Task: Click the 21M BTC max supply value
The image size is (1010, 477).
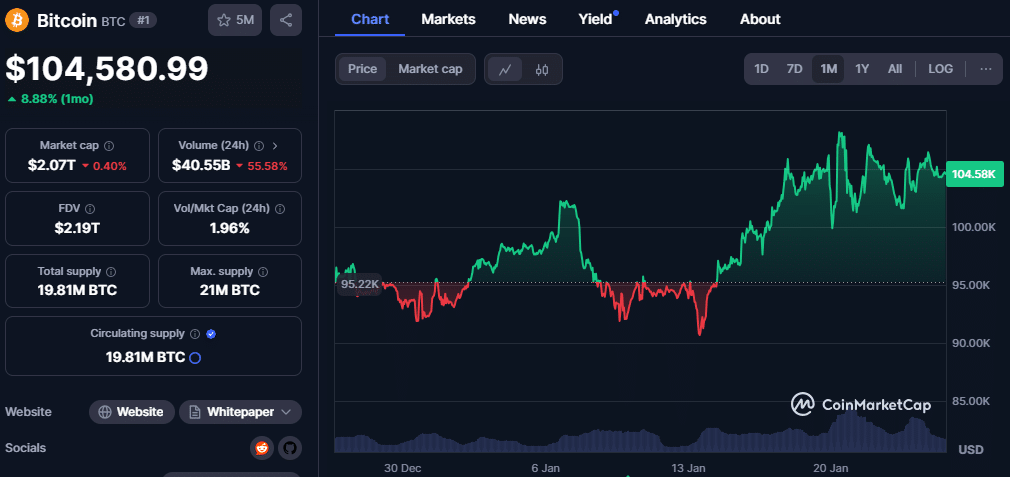Action: click(229, 290)
